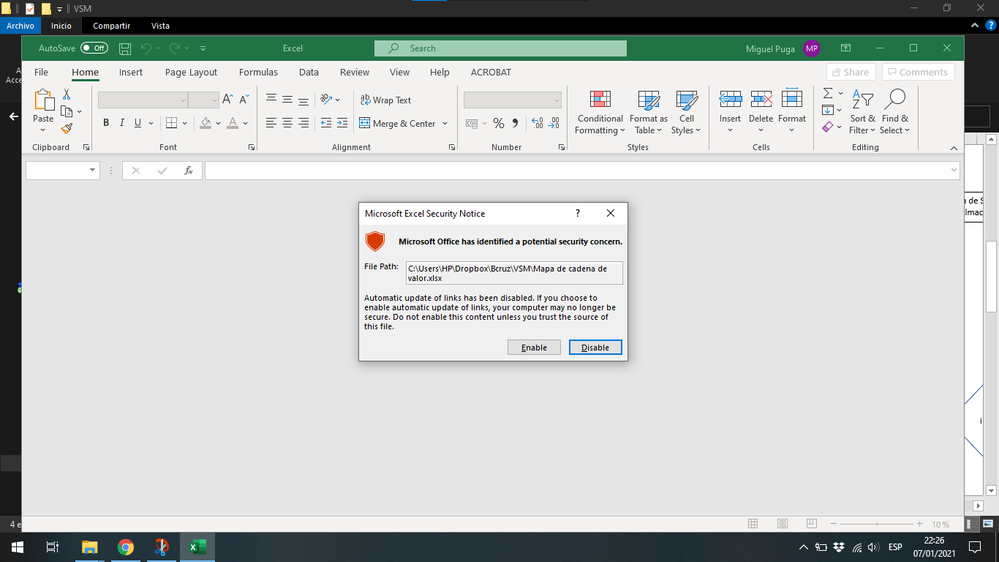The image size is (999, 562).
Task: Click the Share button
Action: click(x=851, y=72)
